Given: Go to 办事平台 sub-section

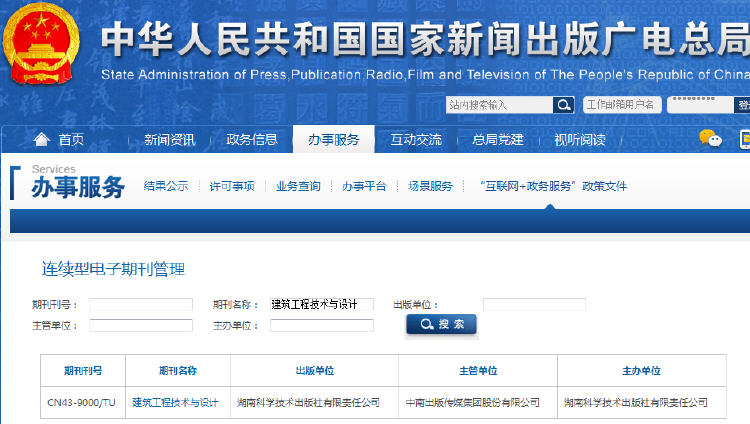Looking at the screenshot, I should pyautogui.click(x=364, y=186).
